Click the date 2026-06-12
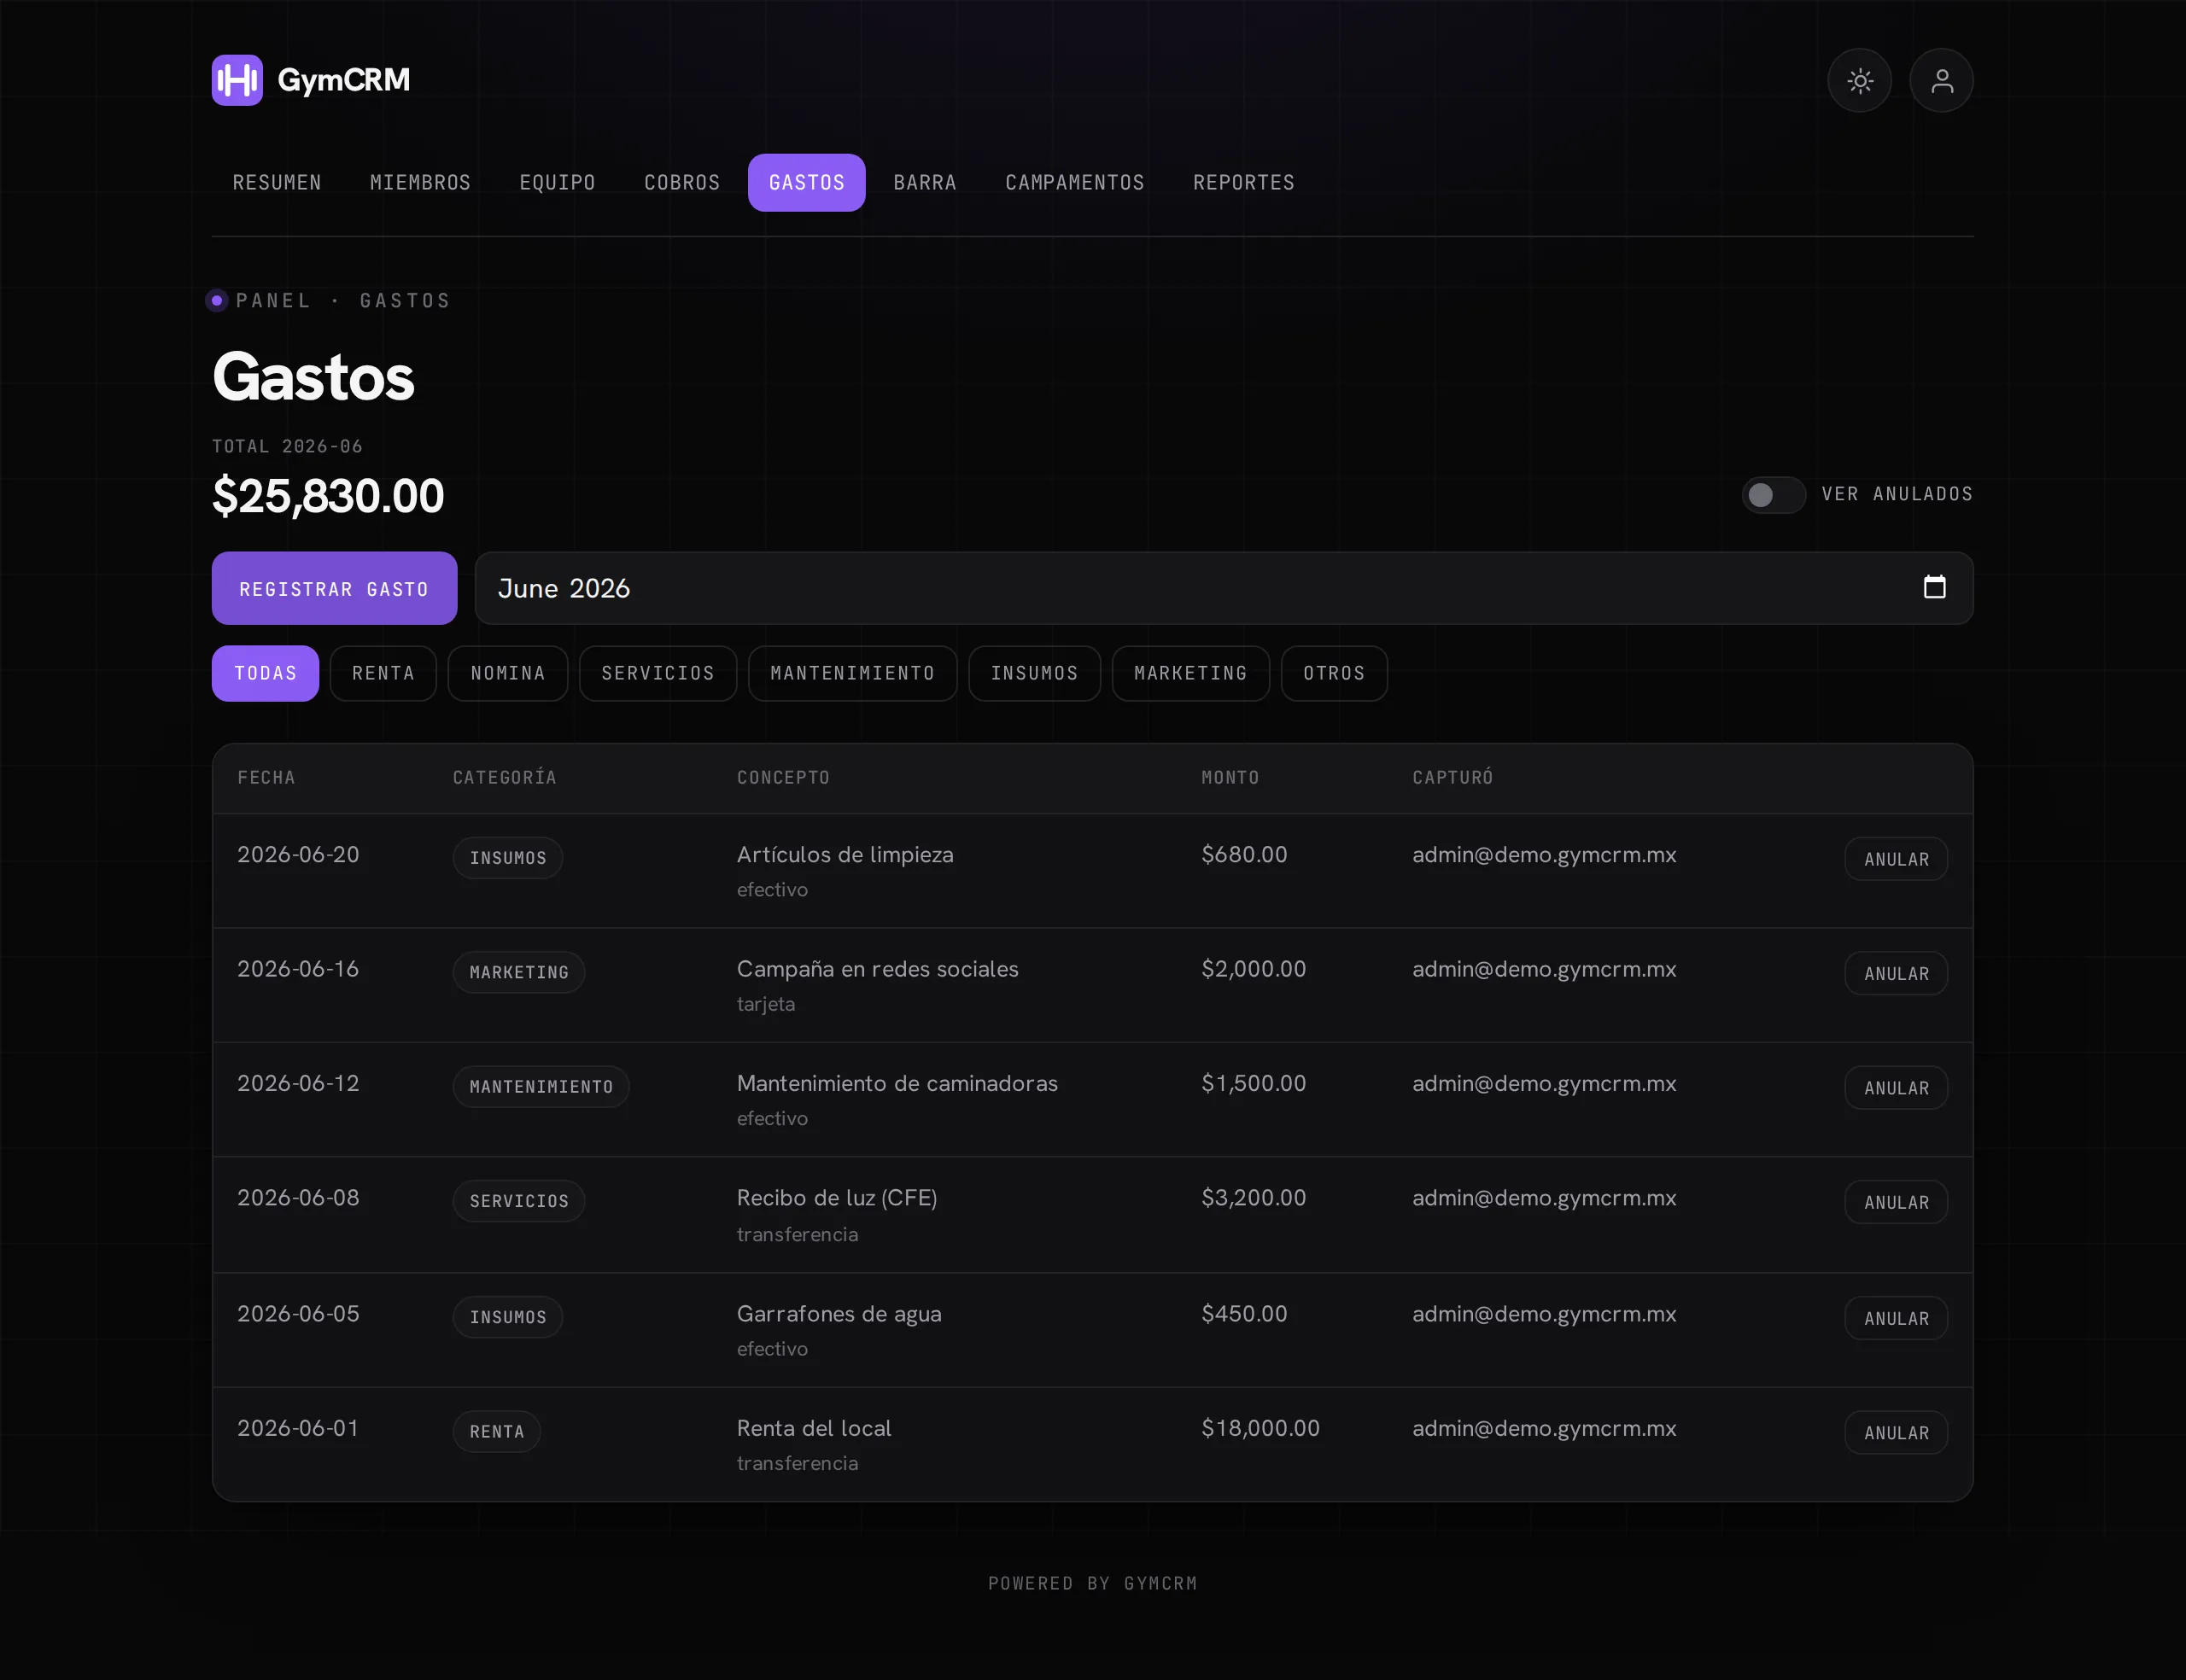 tap(298, 1084)
